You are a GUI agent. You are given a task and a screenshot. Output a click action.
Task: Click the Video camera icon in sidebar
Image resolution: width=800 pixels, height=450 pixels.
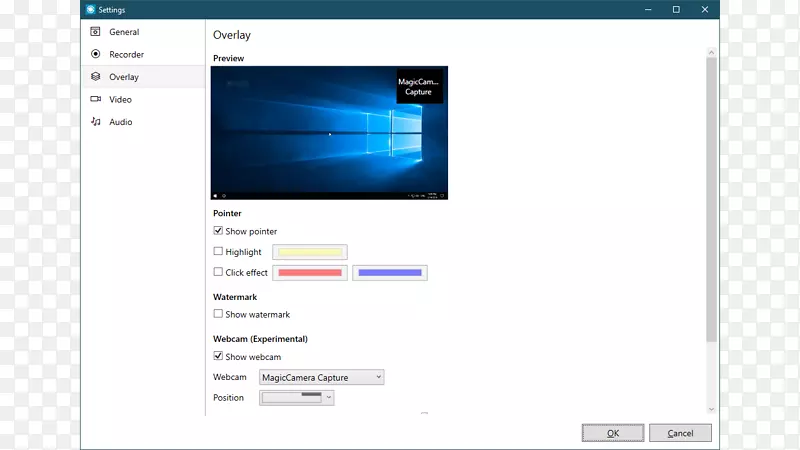coord(96,99)
